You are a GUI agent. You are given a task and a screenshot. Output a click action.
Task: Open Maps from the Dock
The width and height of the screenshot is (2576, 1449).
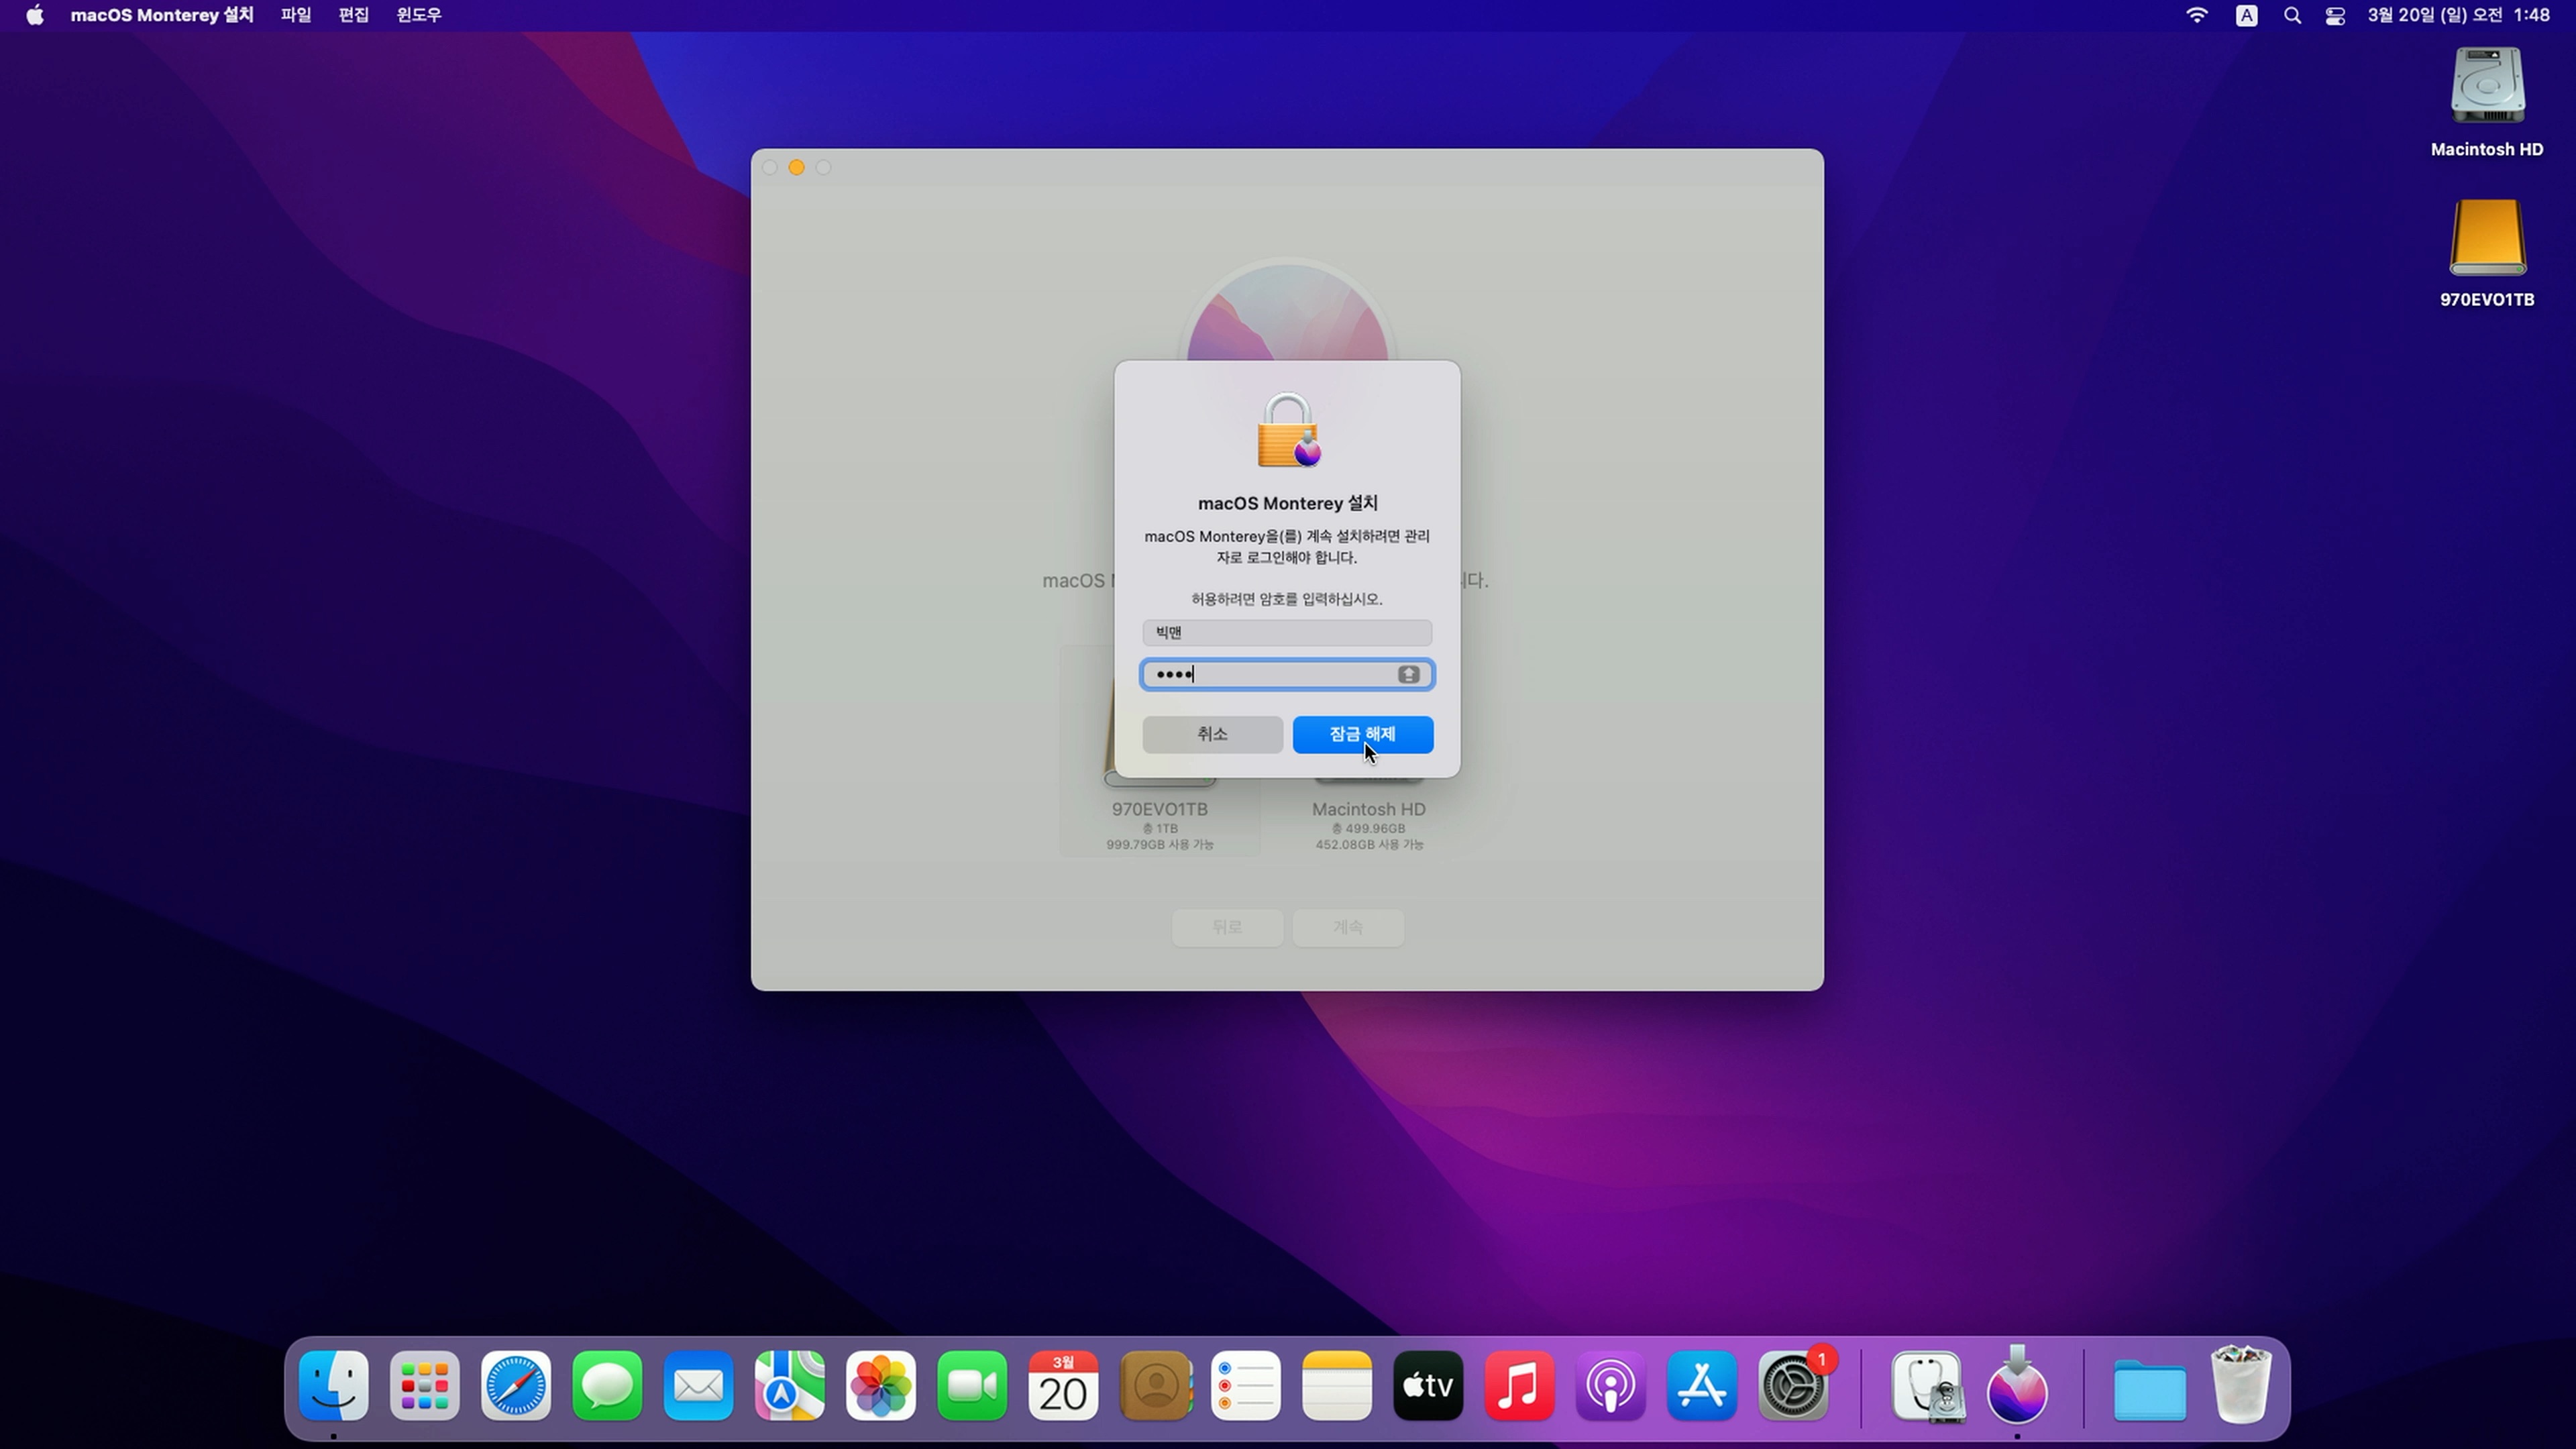click(790, 1386)
